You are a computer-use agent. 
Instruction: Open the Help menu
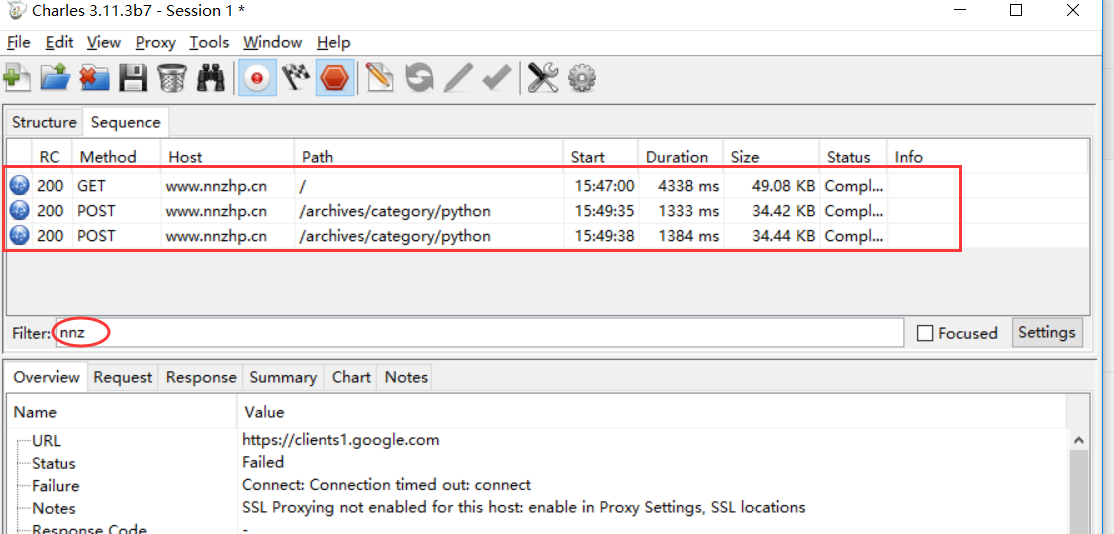334,43
